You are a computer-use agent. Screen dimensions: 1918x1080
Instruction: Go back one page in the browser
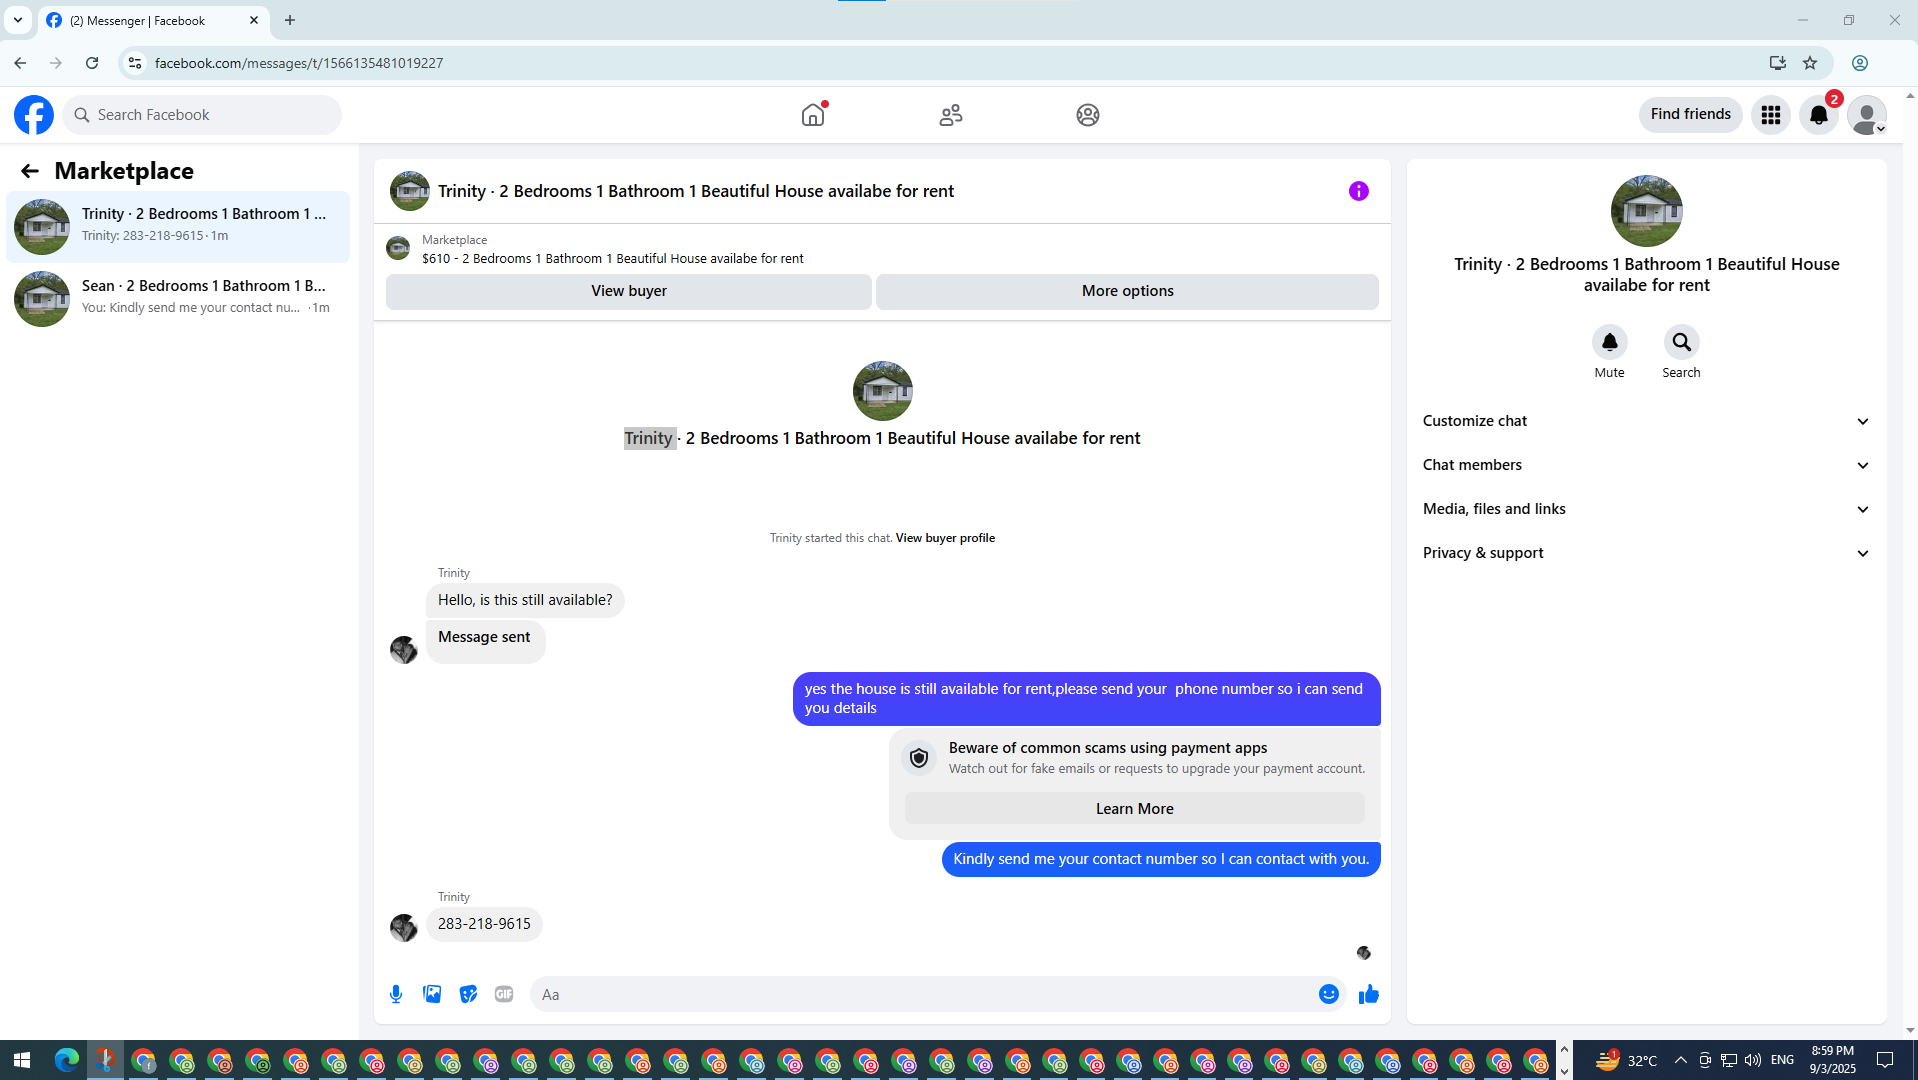(20, 63)
